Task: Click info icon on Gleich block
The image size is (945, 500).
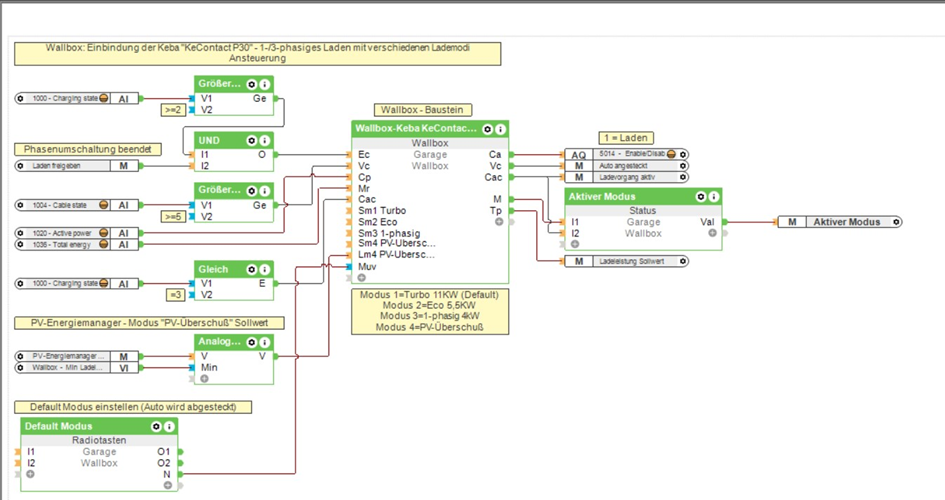Action: coord(265,269)
